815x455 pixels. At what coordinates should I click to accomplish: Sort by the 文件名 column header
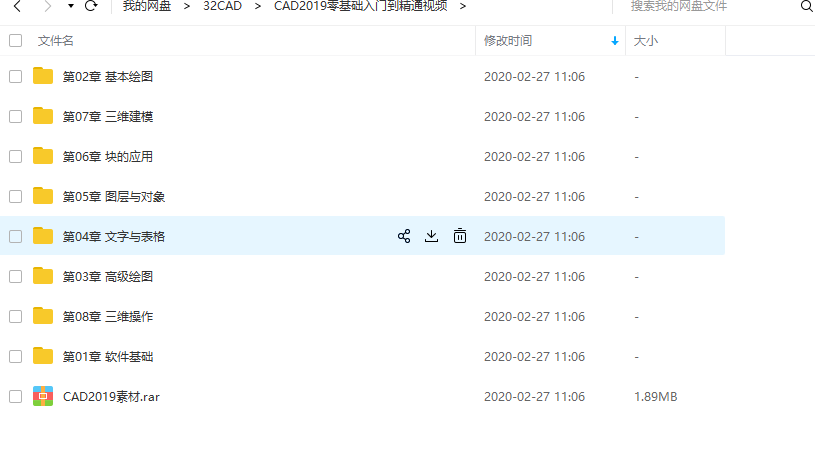[56, 41]
